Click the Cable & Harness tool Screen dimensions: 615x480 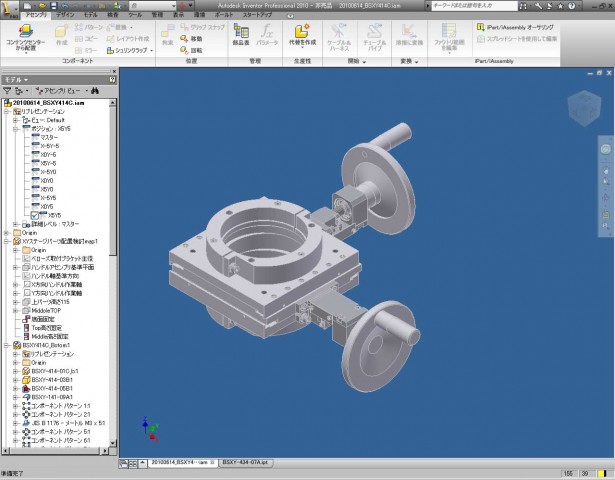339,37
